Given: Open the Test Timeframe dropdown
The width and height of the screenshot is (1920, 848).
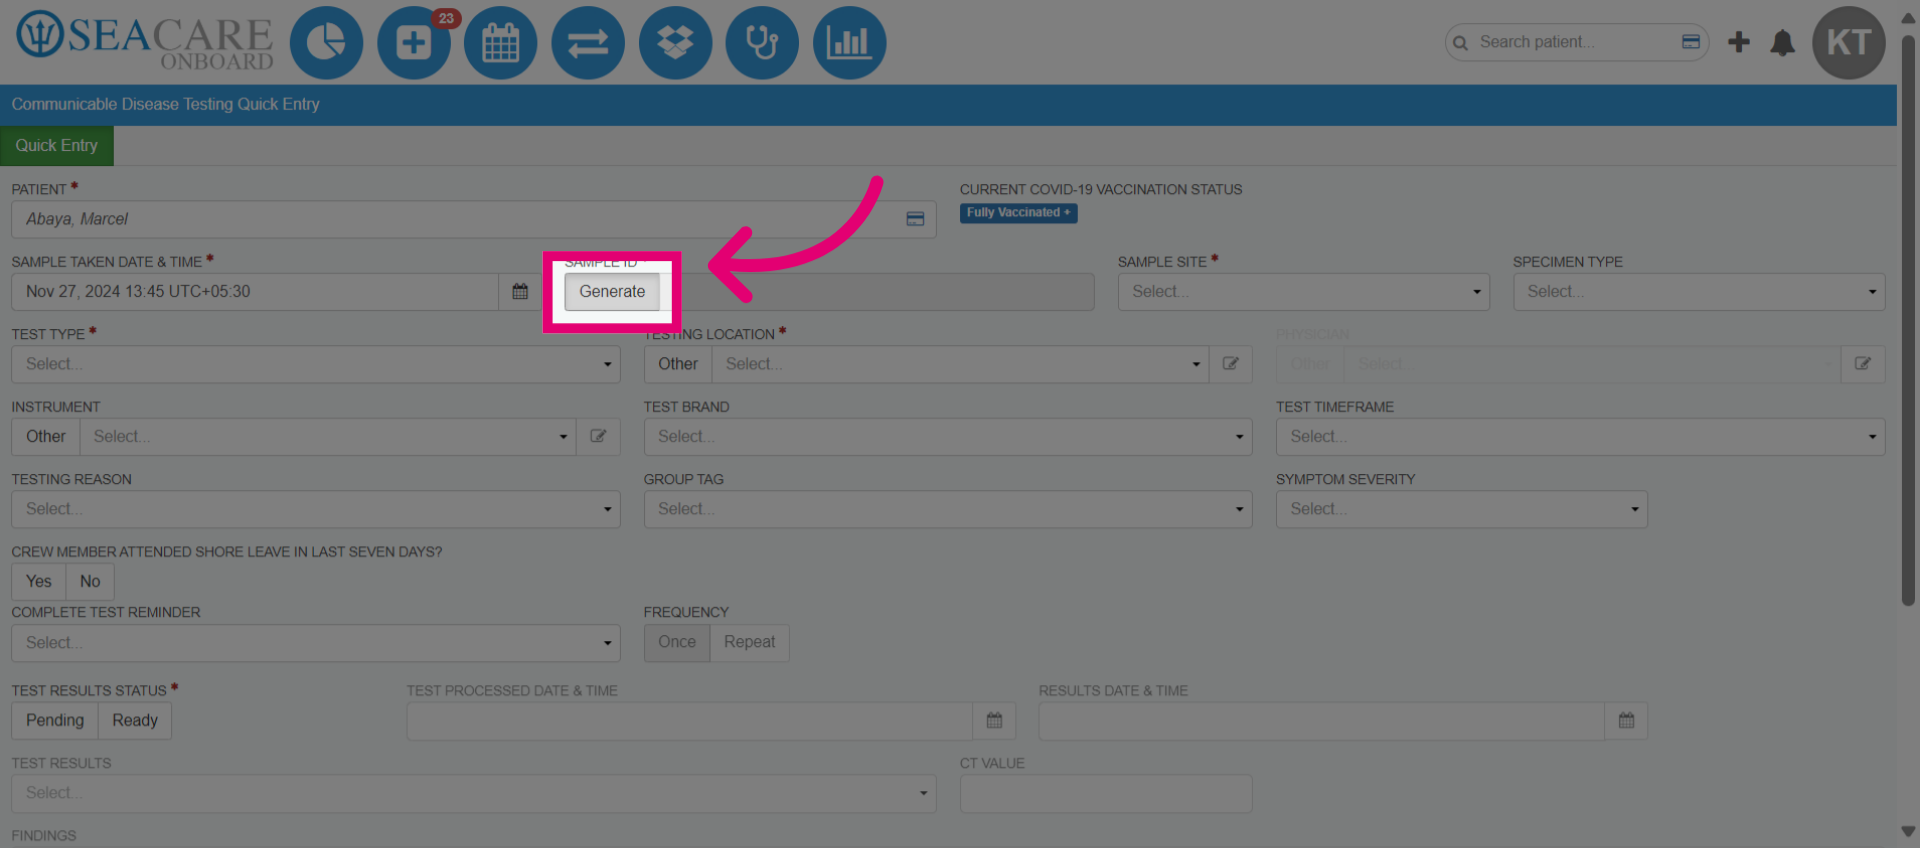Looking at the screenshot, I should (1581, 437).
